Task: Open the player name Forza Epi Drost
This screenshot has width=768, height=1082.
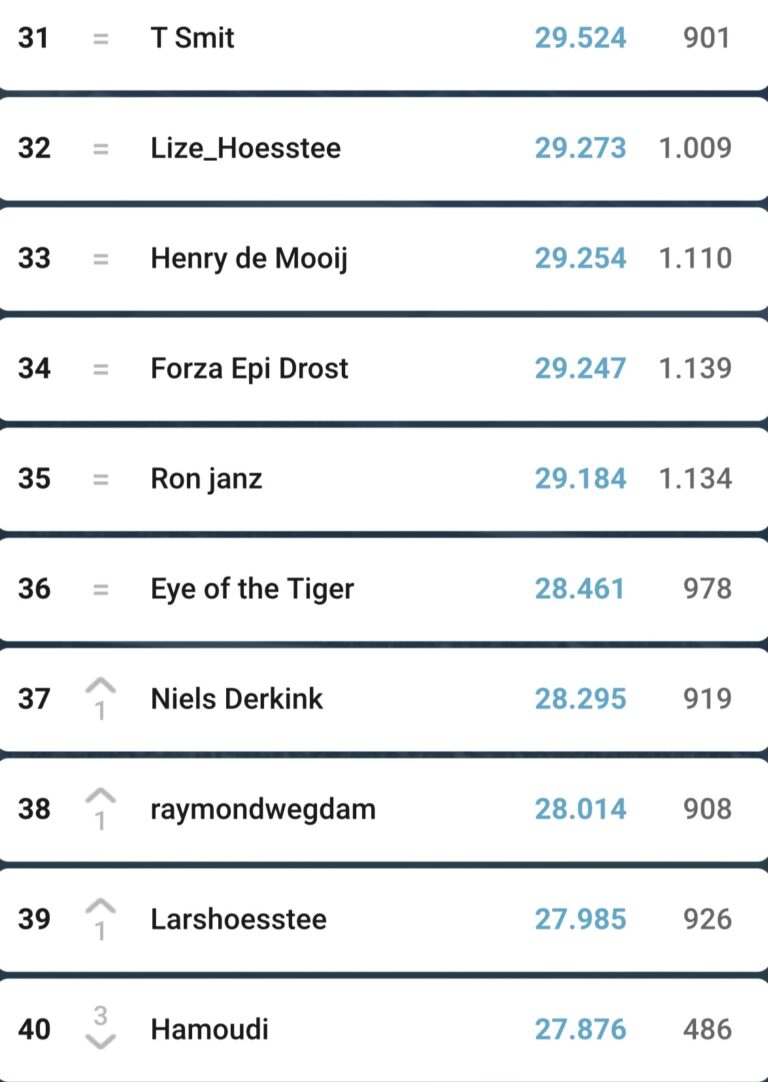Action: click(249, 368)
